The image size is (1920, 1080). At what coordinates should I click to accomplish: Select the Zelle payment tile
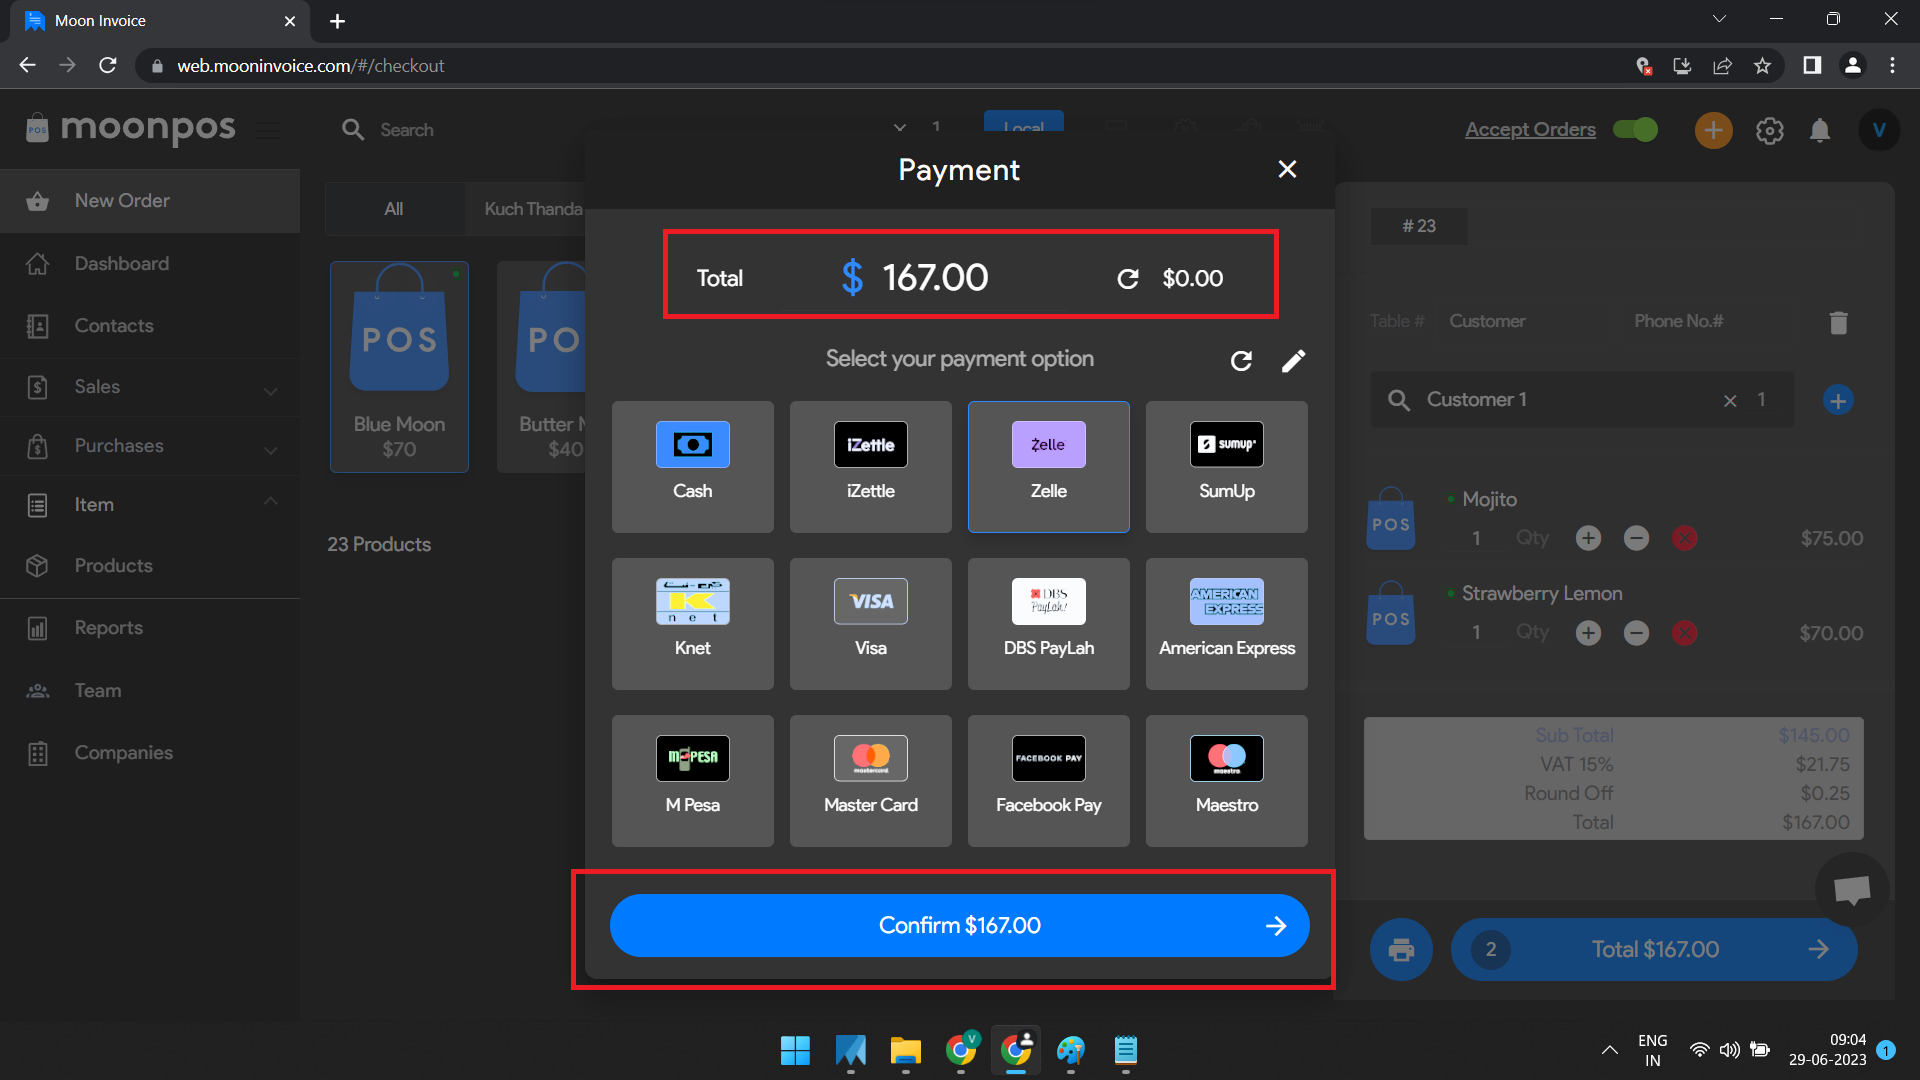point(1048,466)
